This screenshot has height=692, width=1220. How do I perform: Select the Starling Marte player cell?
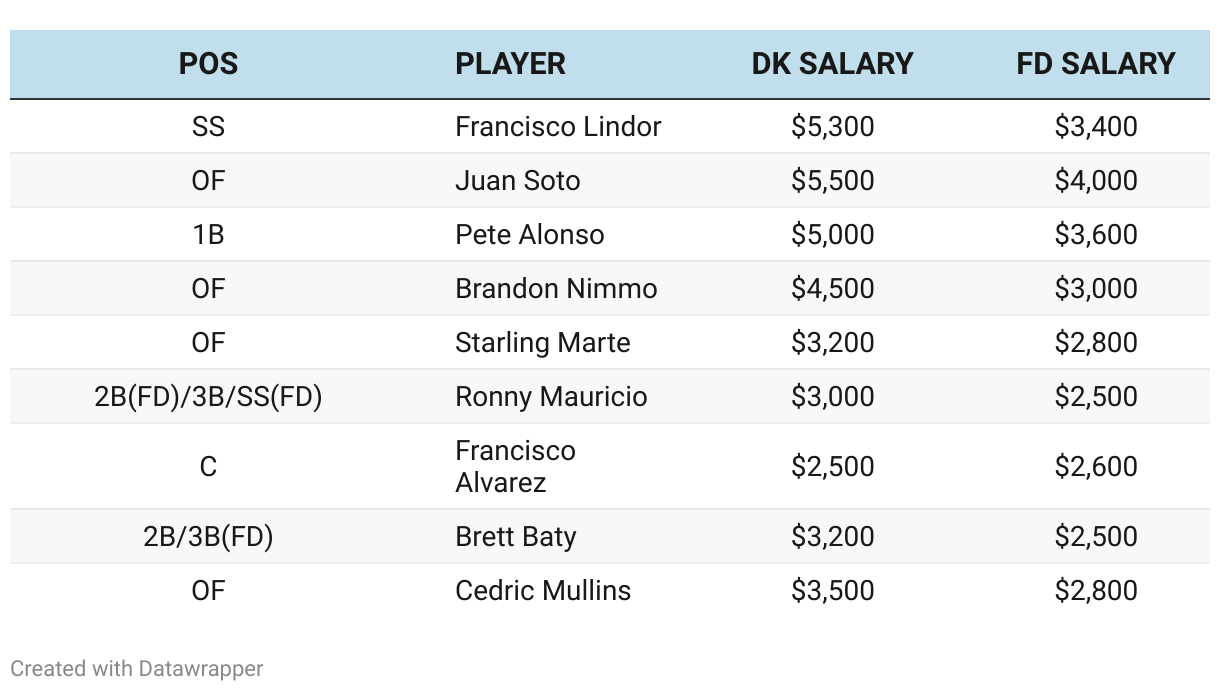[542, 343]
